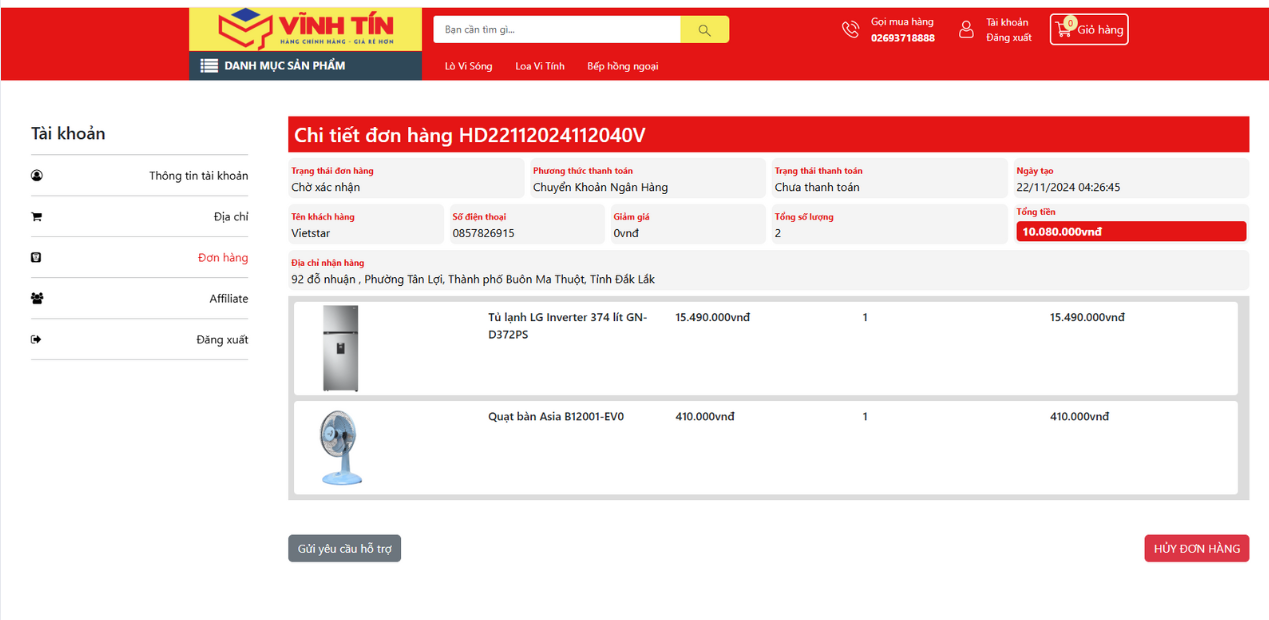Click the refrigerator unit price 15.490.000vnđ
This screenshot has width=1269, height=620.
(x=713, y=318)
